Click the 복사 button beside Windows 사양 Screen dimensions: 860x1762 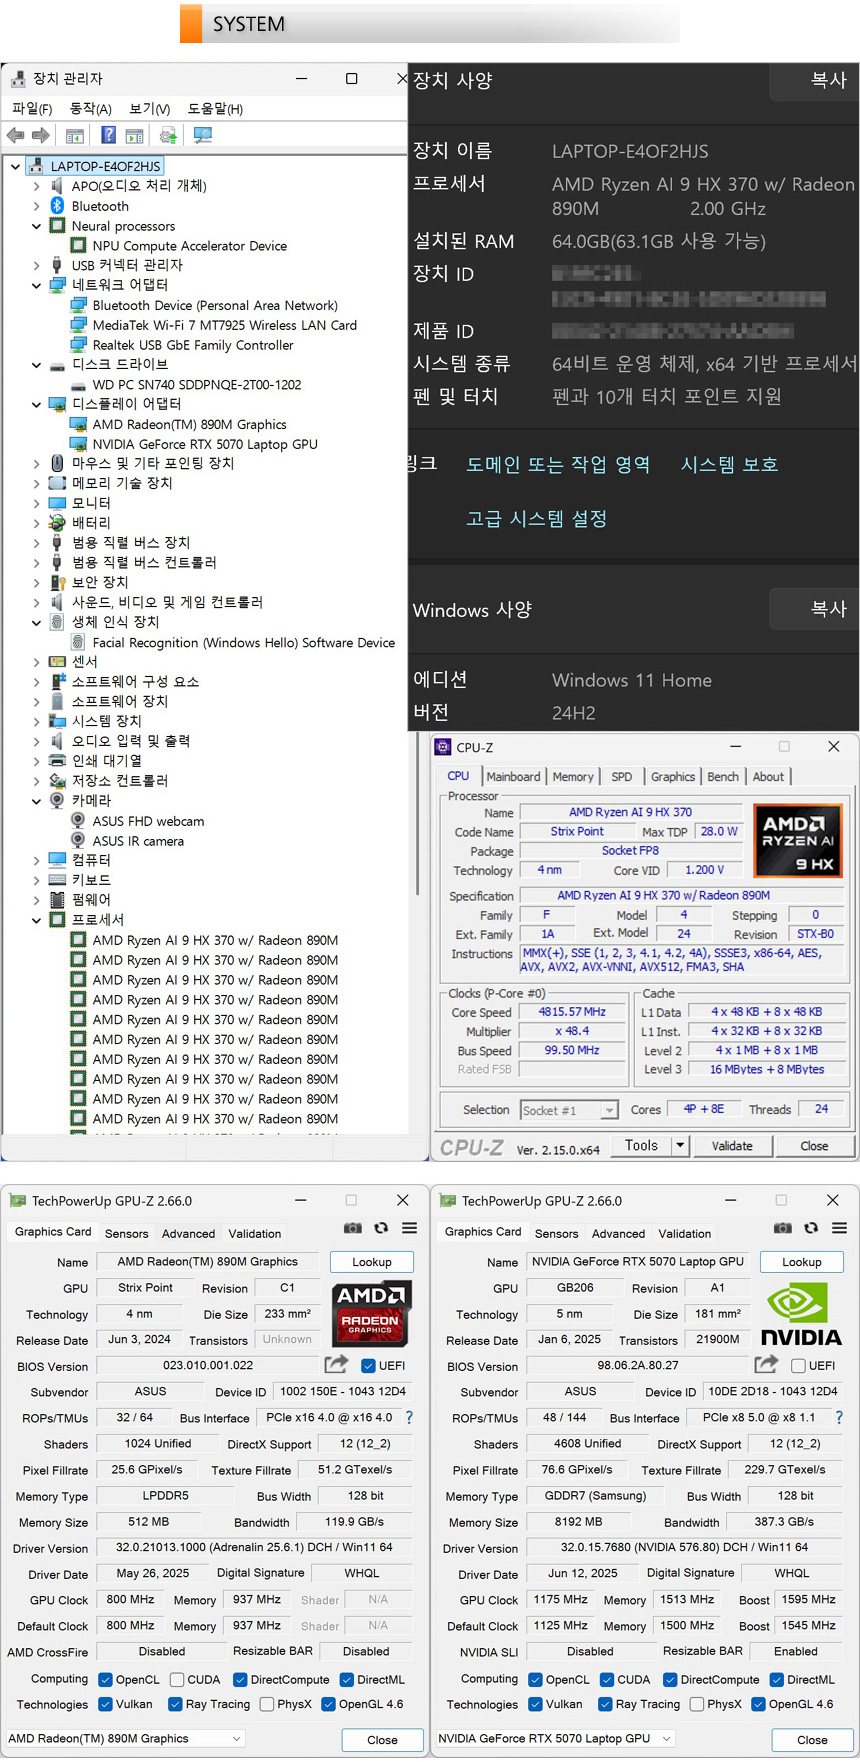pos(815,609)
